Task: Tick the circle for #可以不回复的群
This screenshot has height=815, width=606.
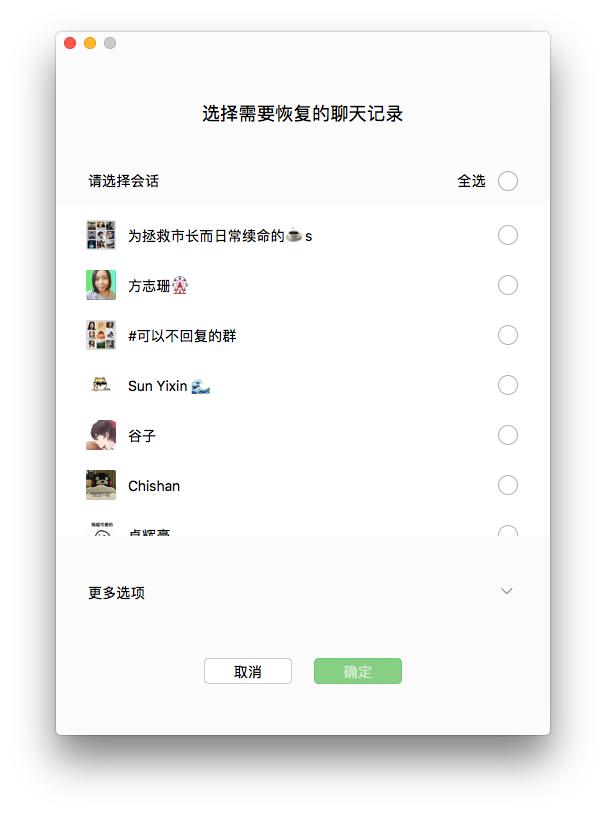Action: pyautogui.click(x=508, y=335)
